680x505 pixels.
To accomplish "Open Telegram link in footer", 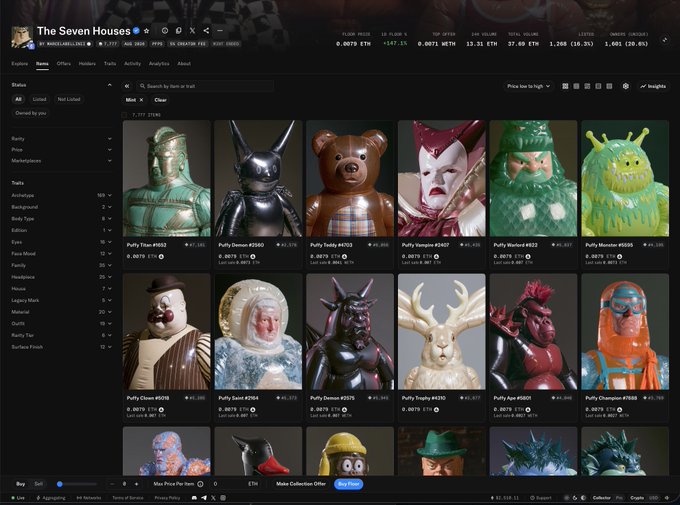I will point(204,498).
